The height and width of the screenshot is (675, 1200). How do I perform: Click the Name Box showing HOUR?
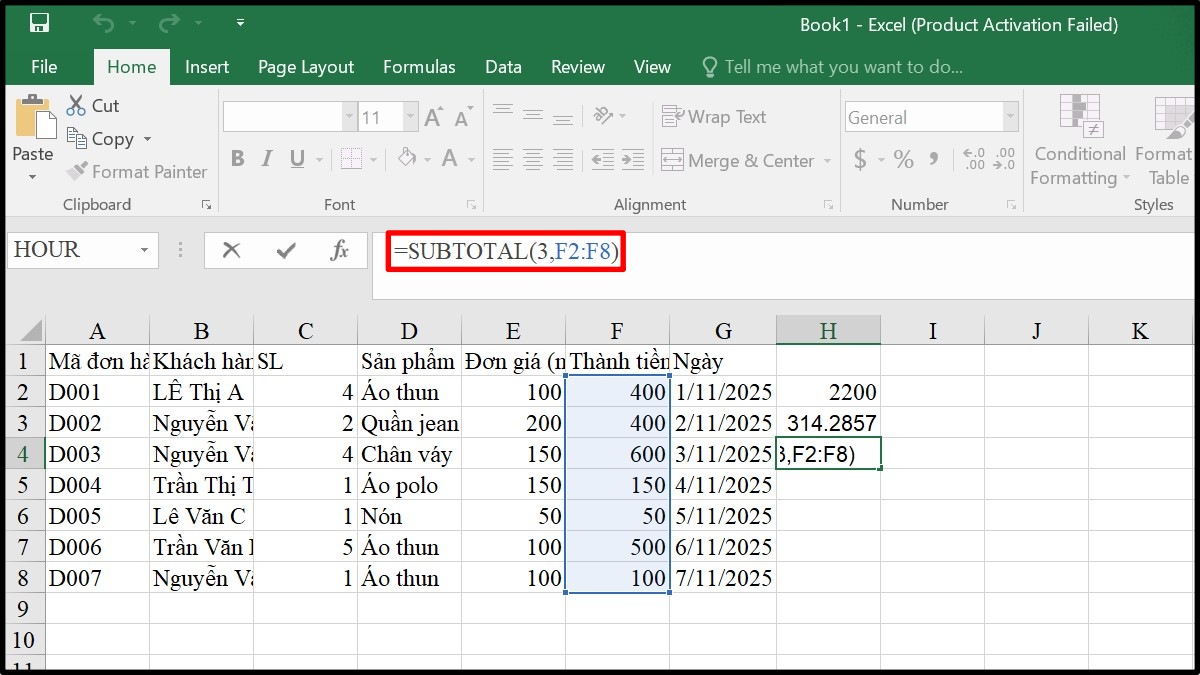pyautogui.click(x=70, y=250)
